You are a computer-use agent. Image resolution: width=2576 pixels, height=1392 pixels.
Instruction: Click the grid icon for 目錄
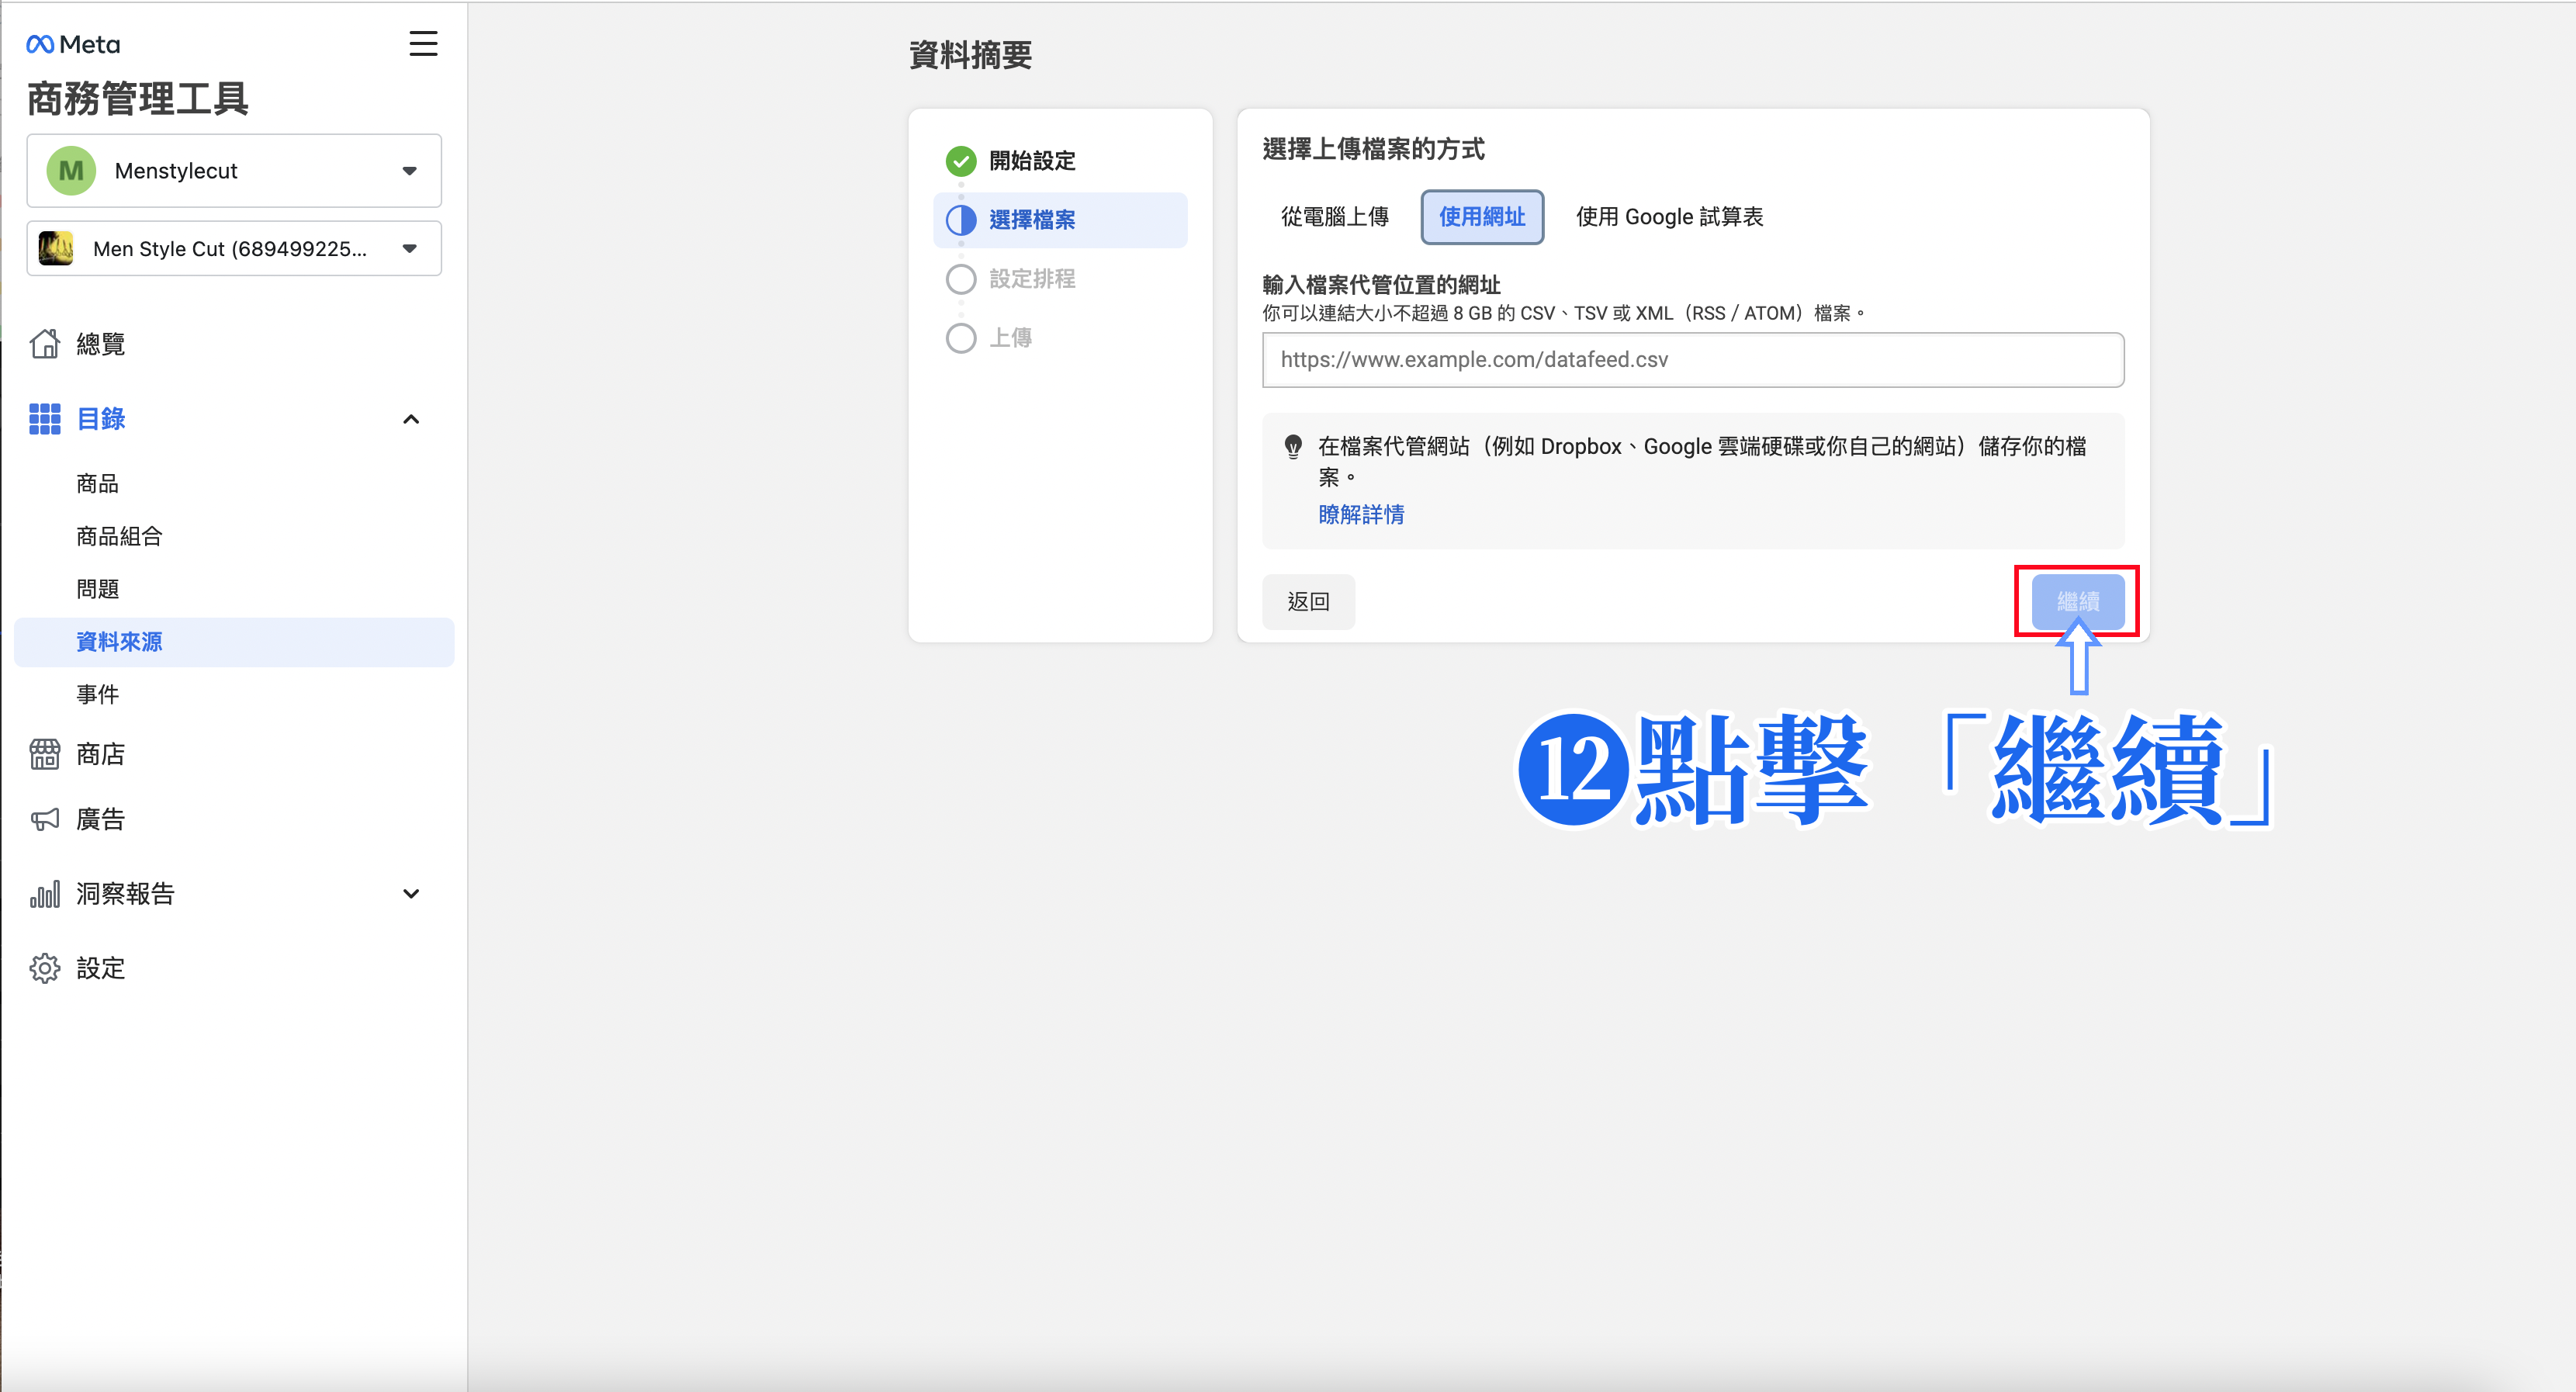45,419
